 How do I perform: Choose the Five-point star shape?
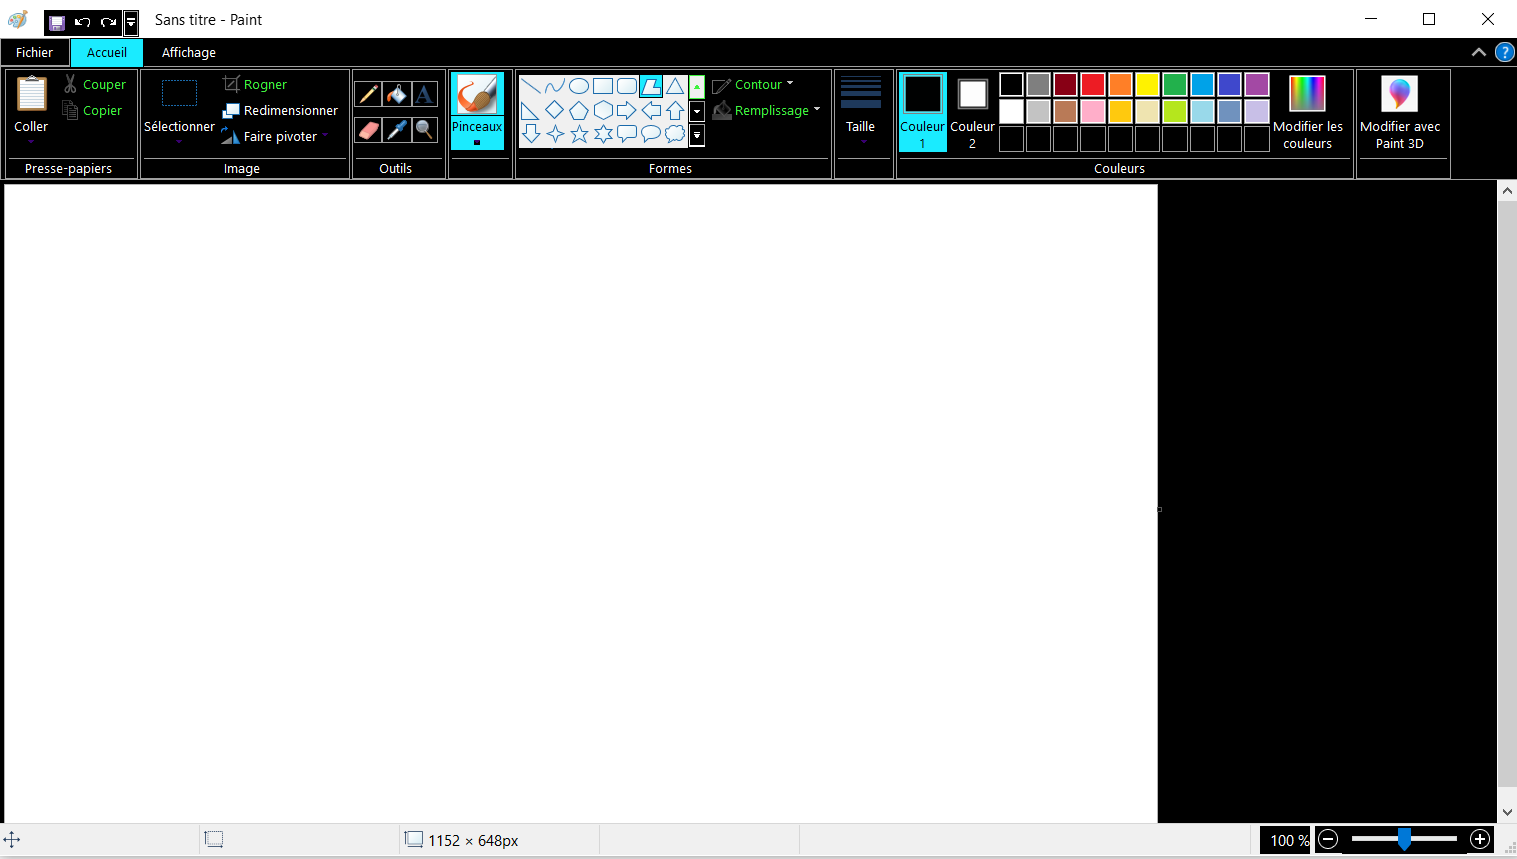point(578,134)
